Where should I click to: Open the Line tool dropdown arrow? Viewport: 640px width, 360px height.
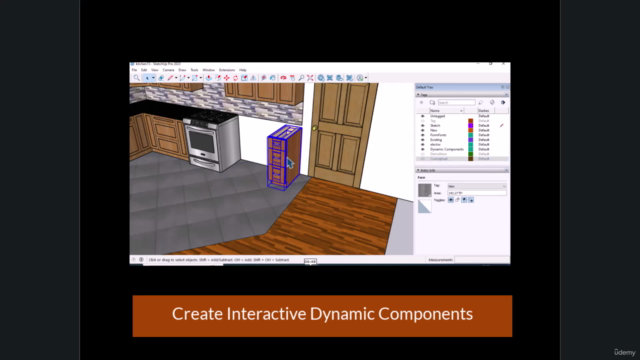[x=176, y=78]
